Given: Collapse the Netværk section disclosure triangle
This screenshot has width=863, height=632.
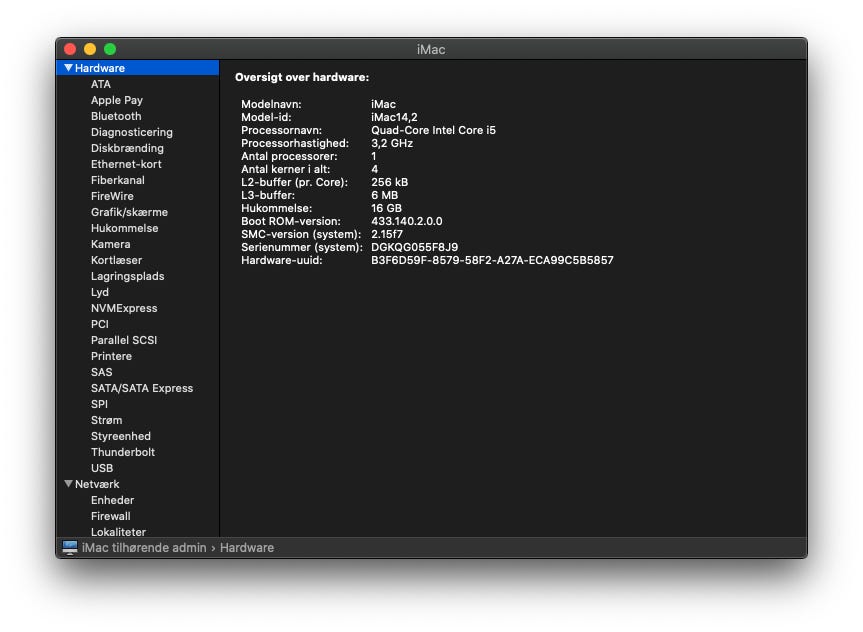Looking at the screenshot, I should tap(68, 484).
